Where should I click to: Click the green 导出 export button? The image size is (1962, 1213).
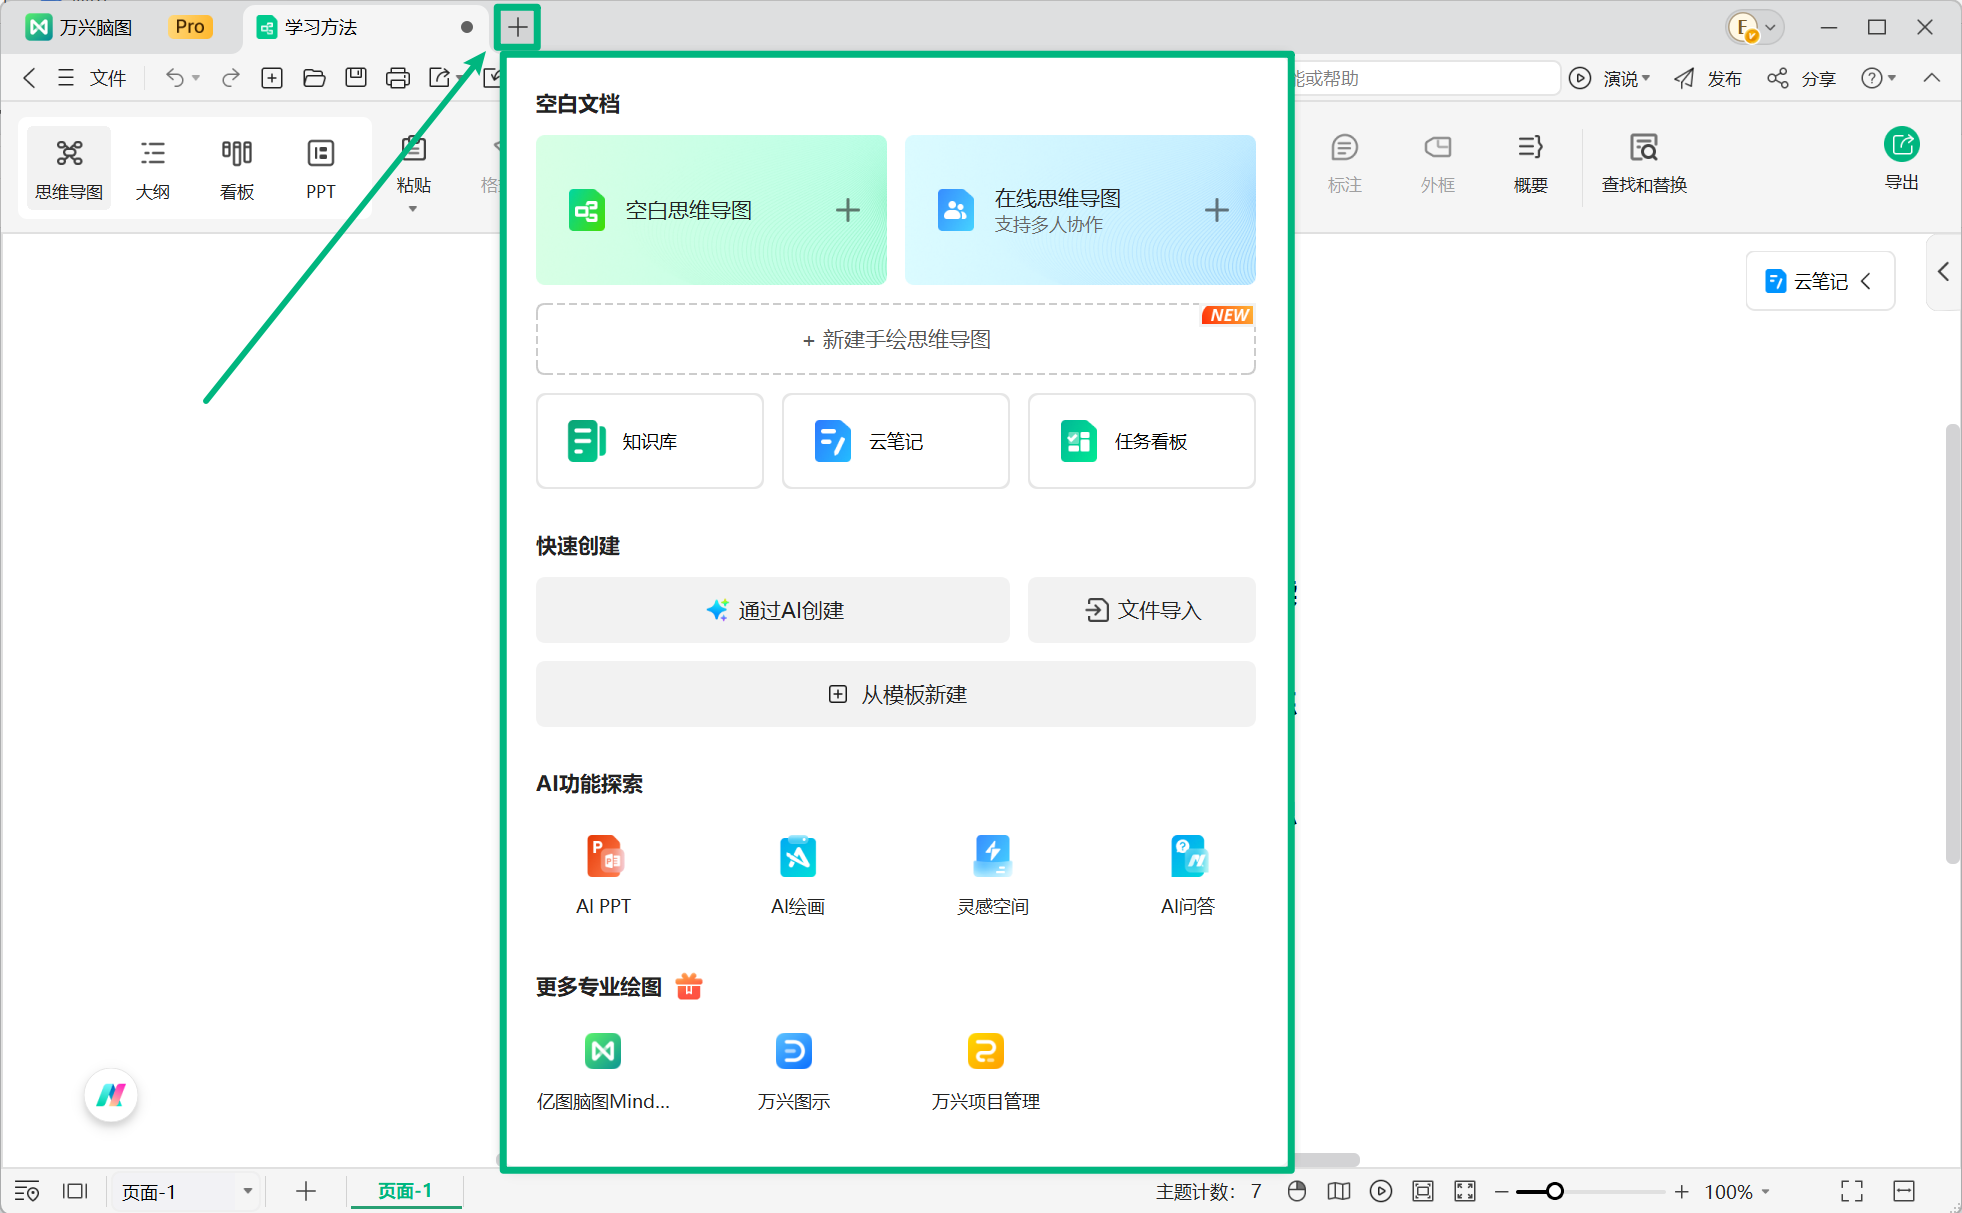1901,160
